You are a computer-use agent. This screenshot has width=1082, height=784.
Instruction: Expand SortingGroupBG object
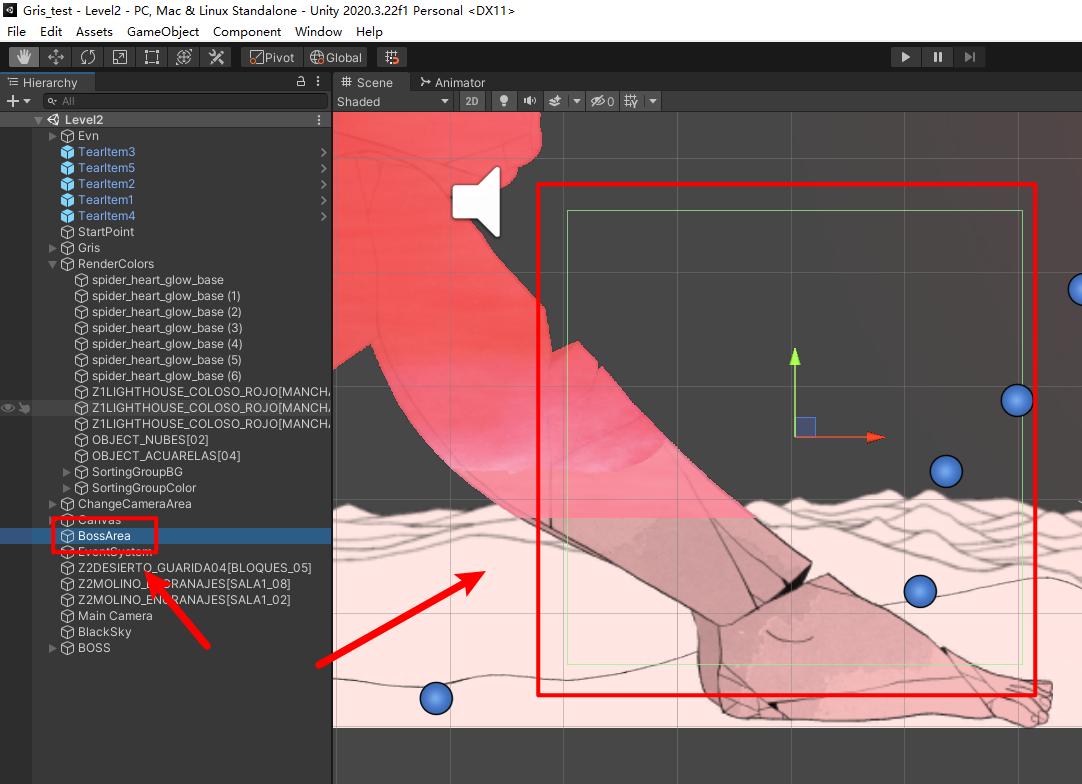(x=67, y=472)
